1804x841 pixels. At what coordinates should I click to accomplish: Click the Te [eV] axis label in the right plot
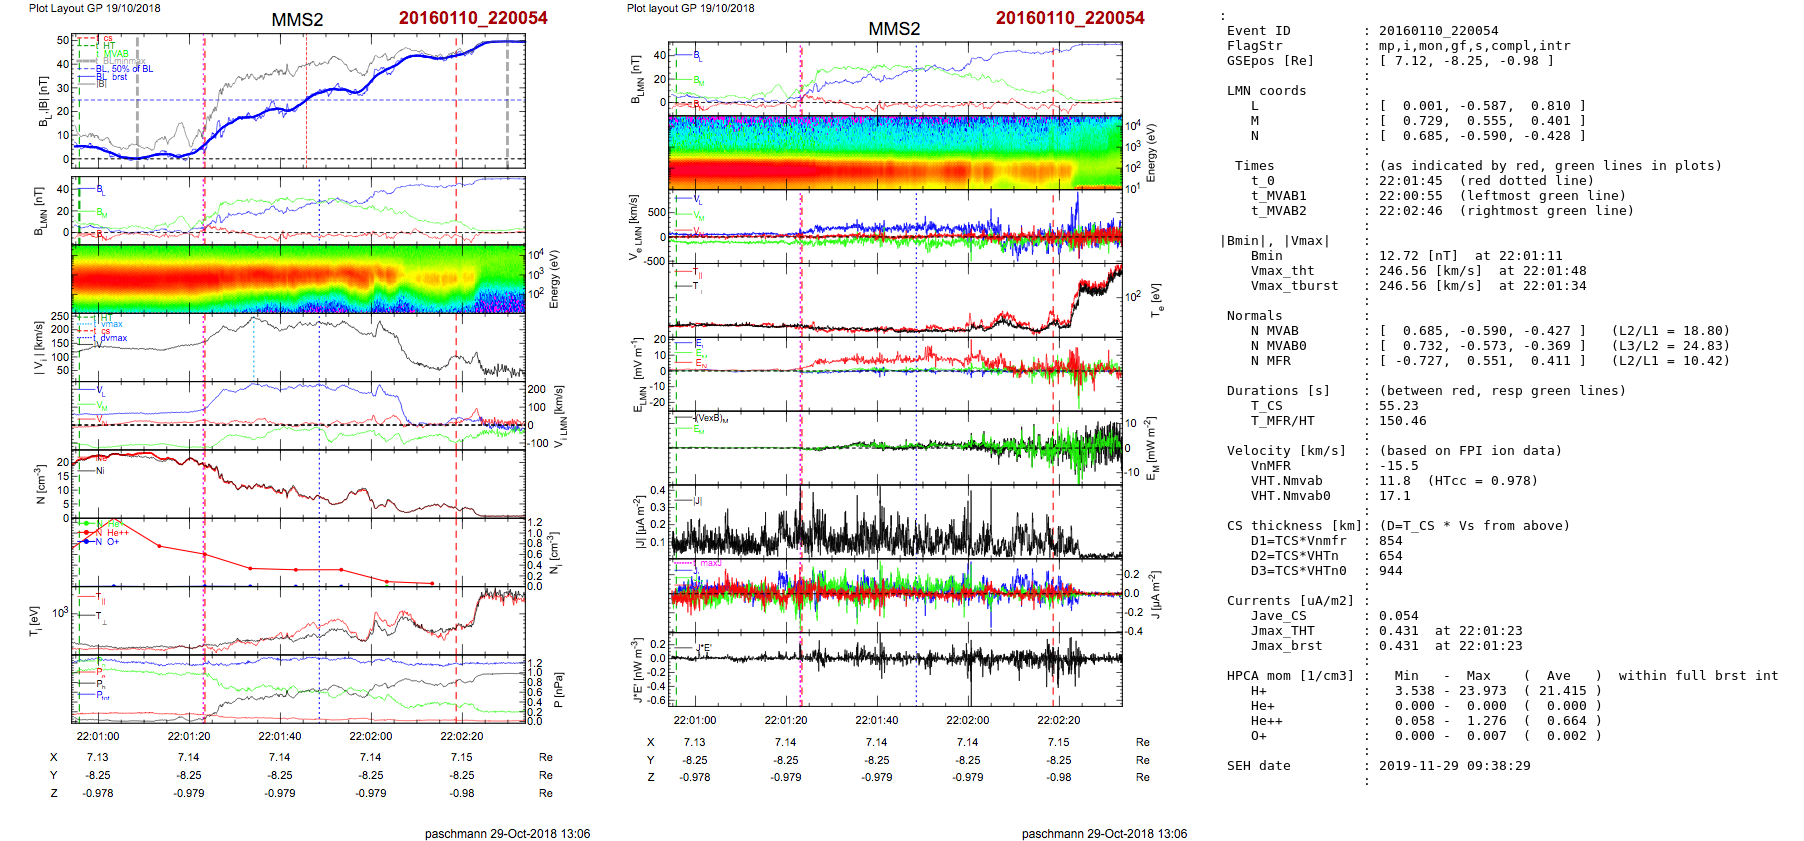click(1156, 299)
